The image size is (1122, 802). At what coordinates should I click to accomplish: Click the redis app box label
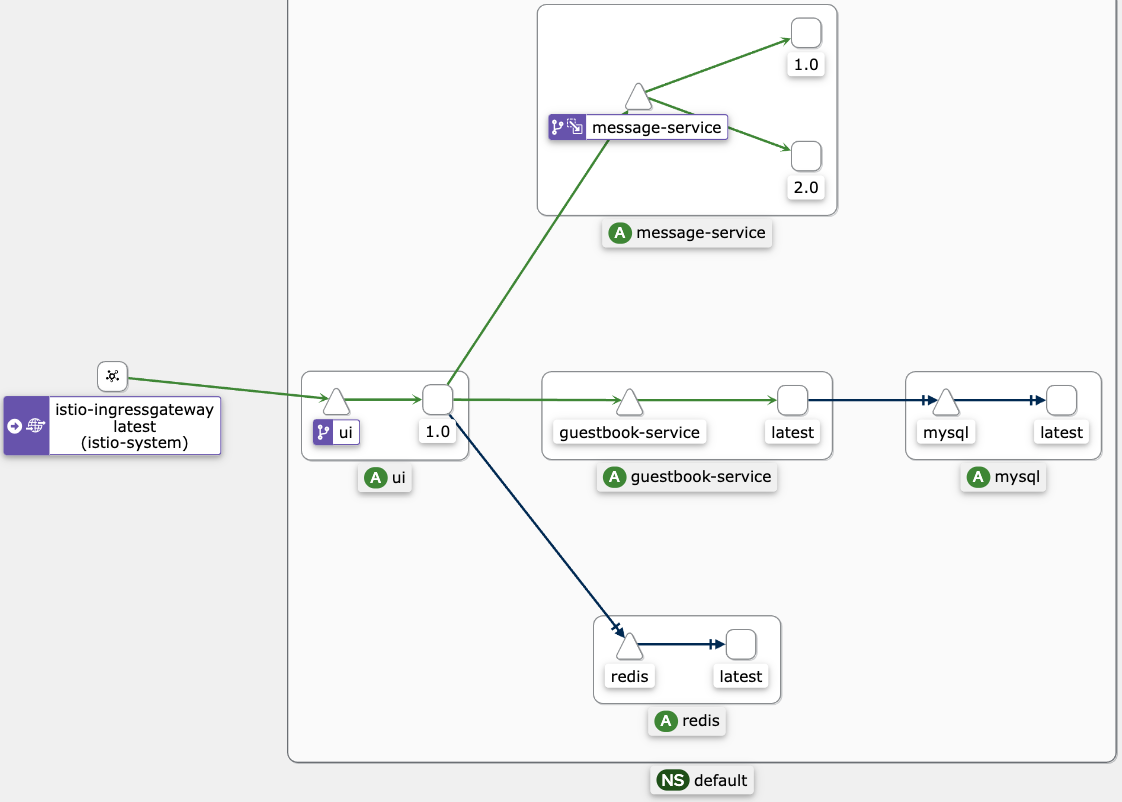[687, 721]
